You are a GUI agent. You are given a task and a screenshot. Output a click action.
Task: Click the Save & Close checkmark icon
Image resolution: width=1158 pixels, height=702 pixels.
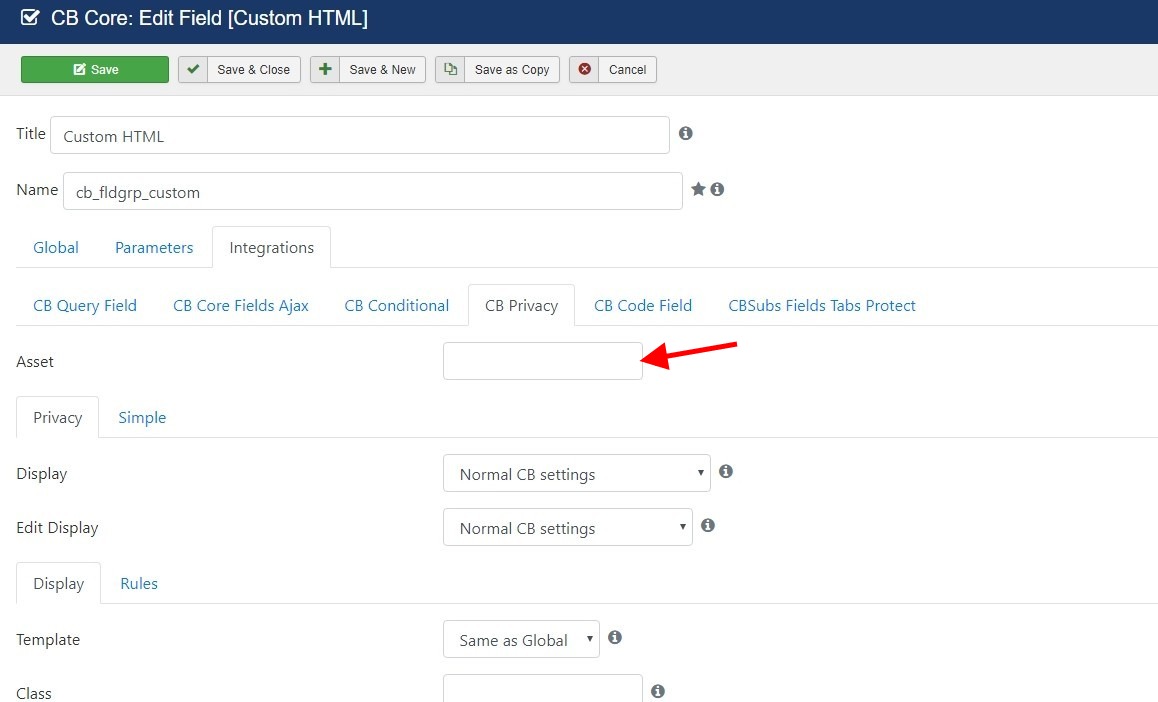(x=193, y=69)
